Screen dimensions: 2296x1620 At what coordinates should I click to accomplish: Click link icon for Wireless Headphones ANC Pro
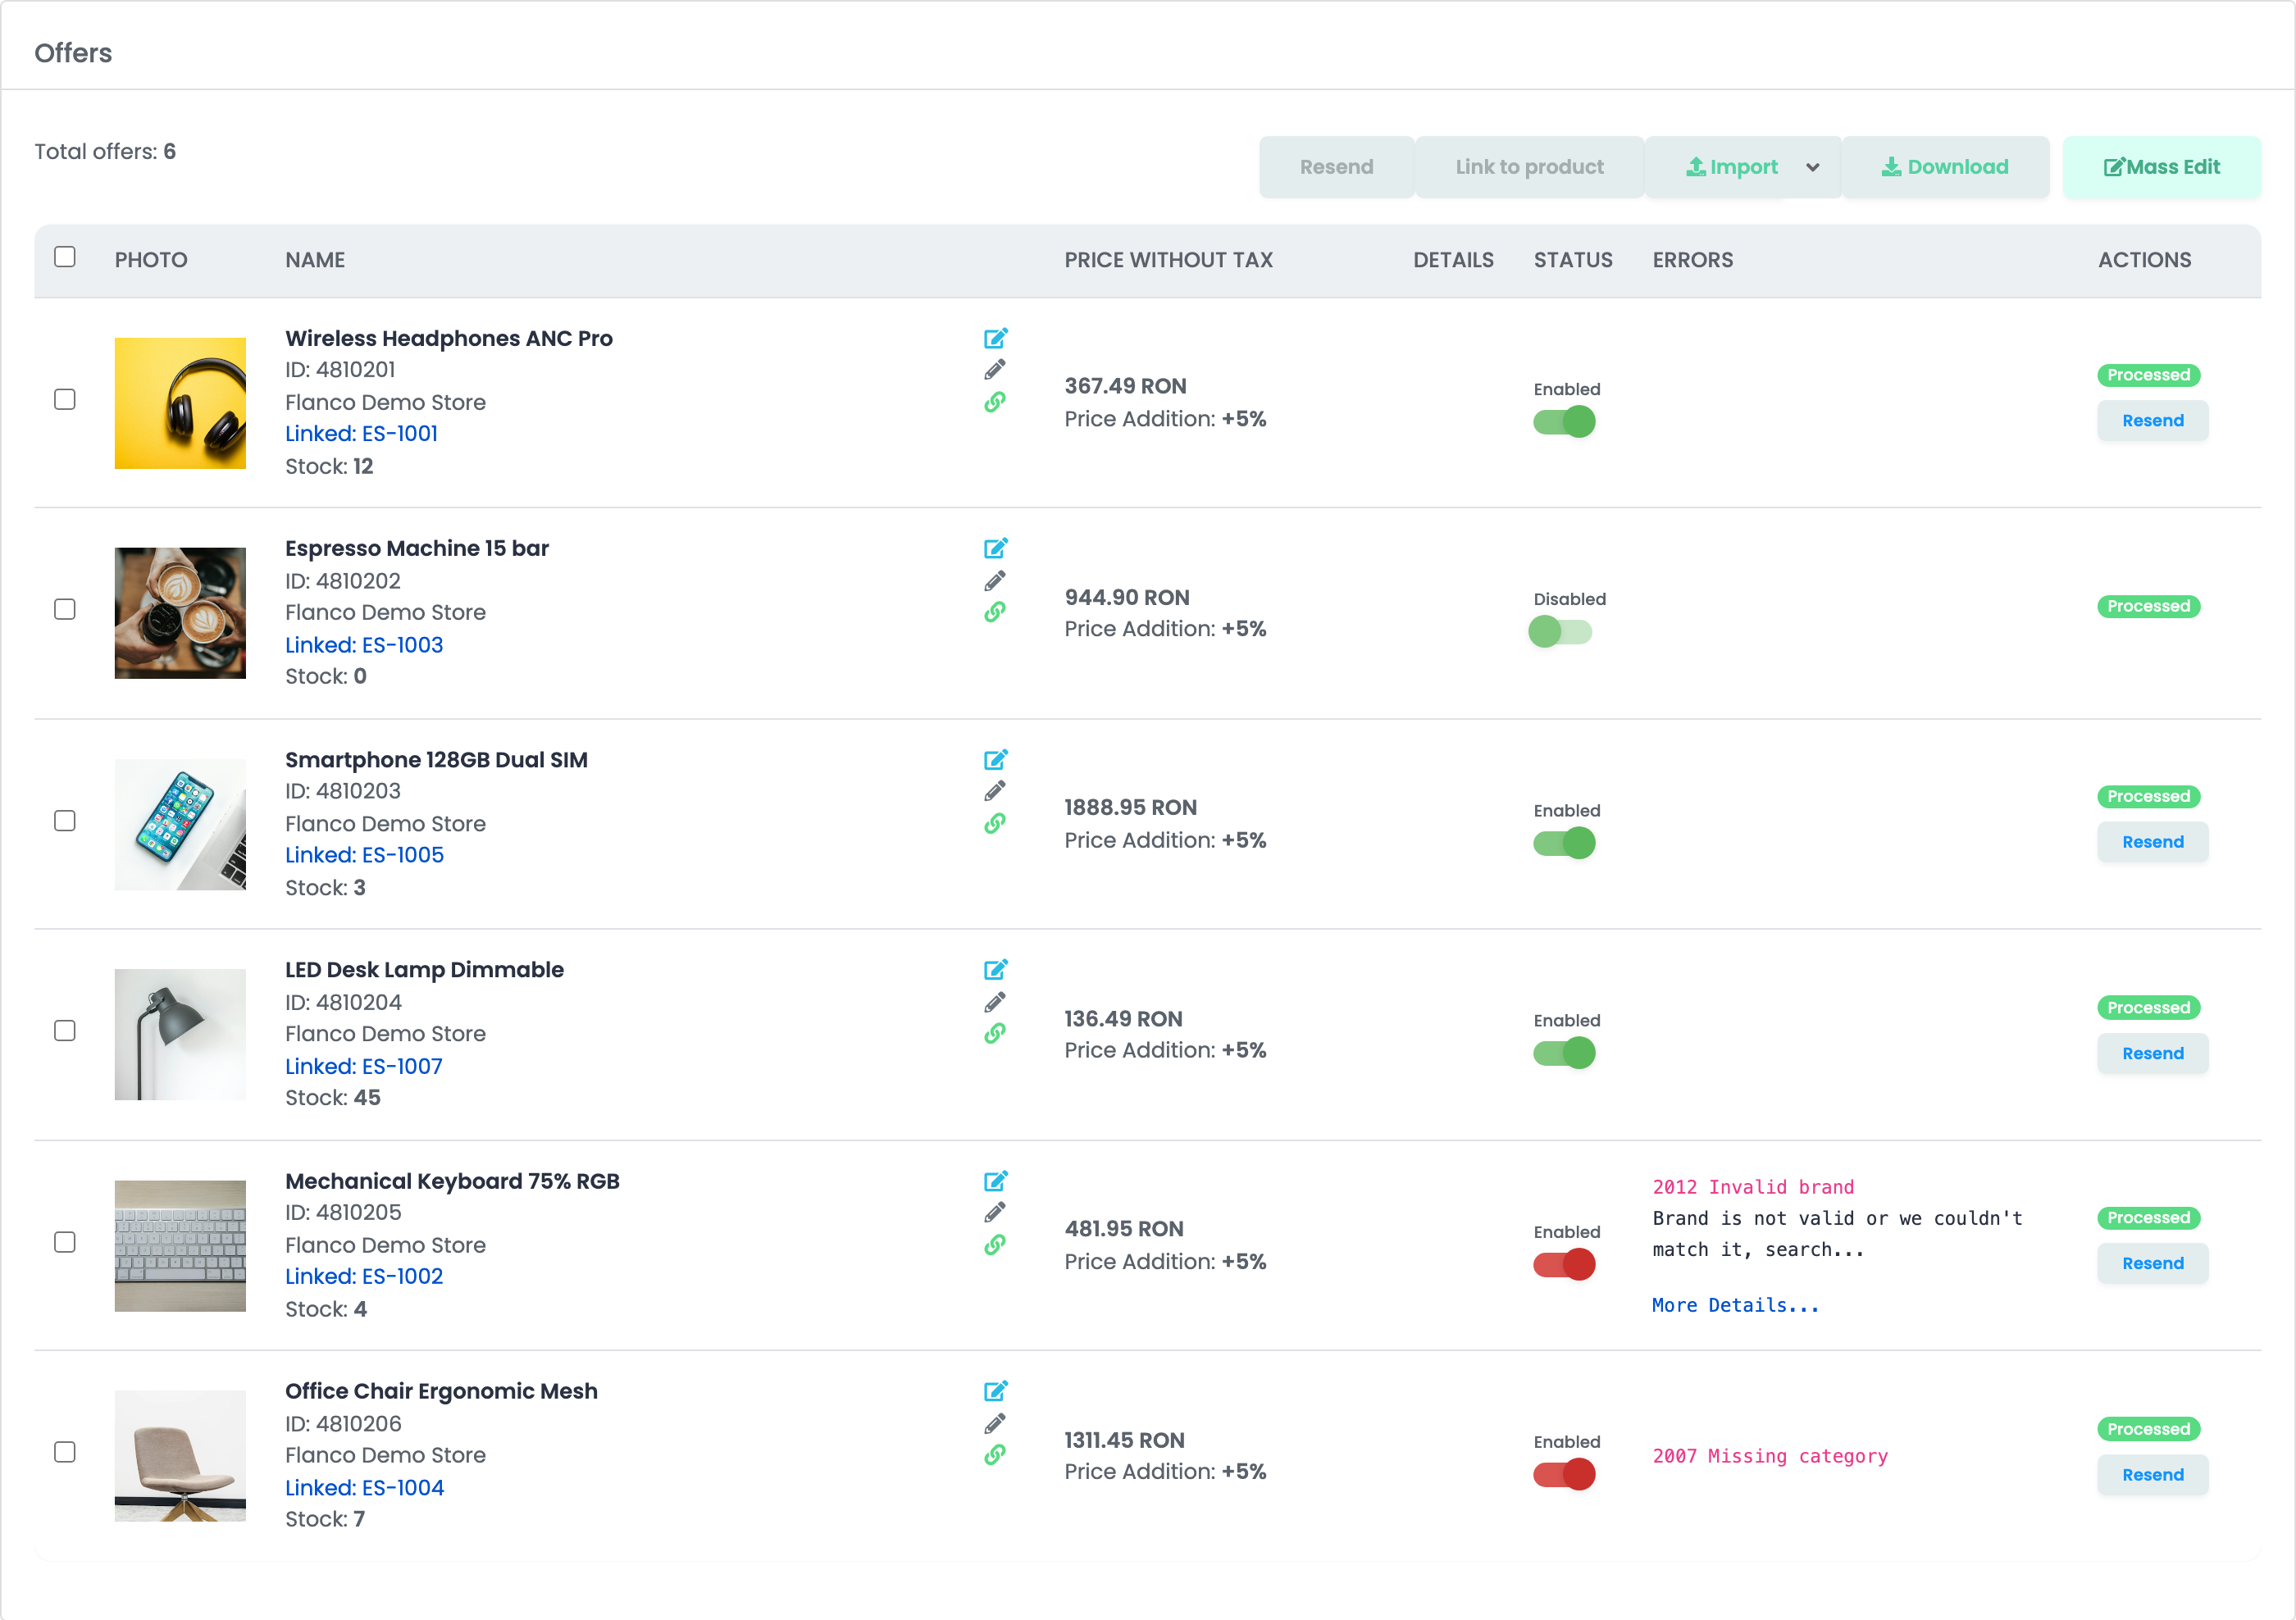pos(995,402)
